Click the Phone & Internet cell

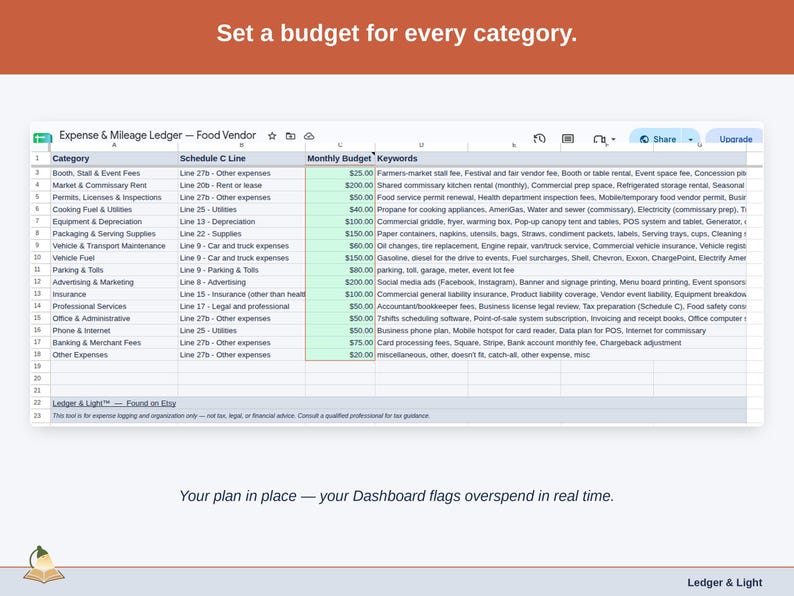click(114, 331)
